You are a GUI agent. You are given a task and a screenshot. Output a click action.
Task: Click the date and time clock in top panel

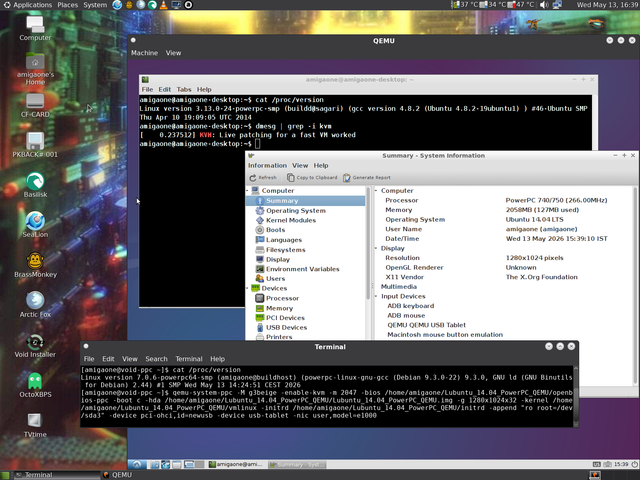point(607,5)
